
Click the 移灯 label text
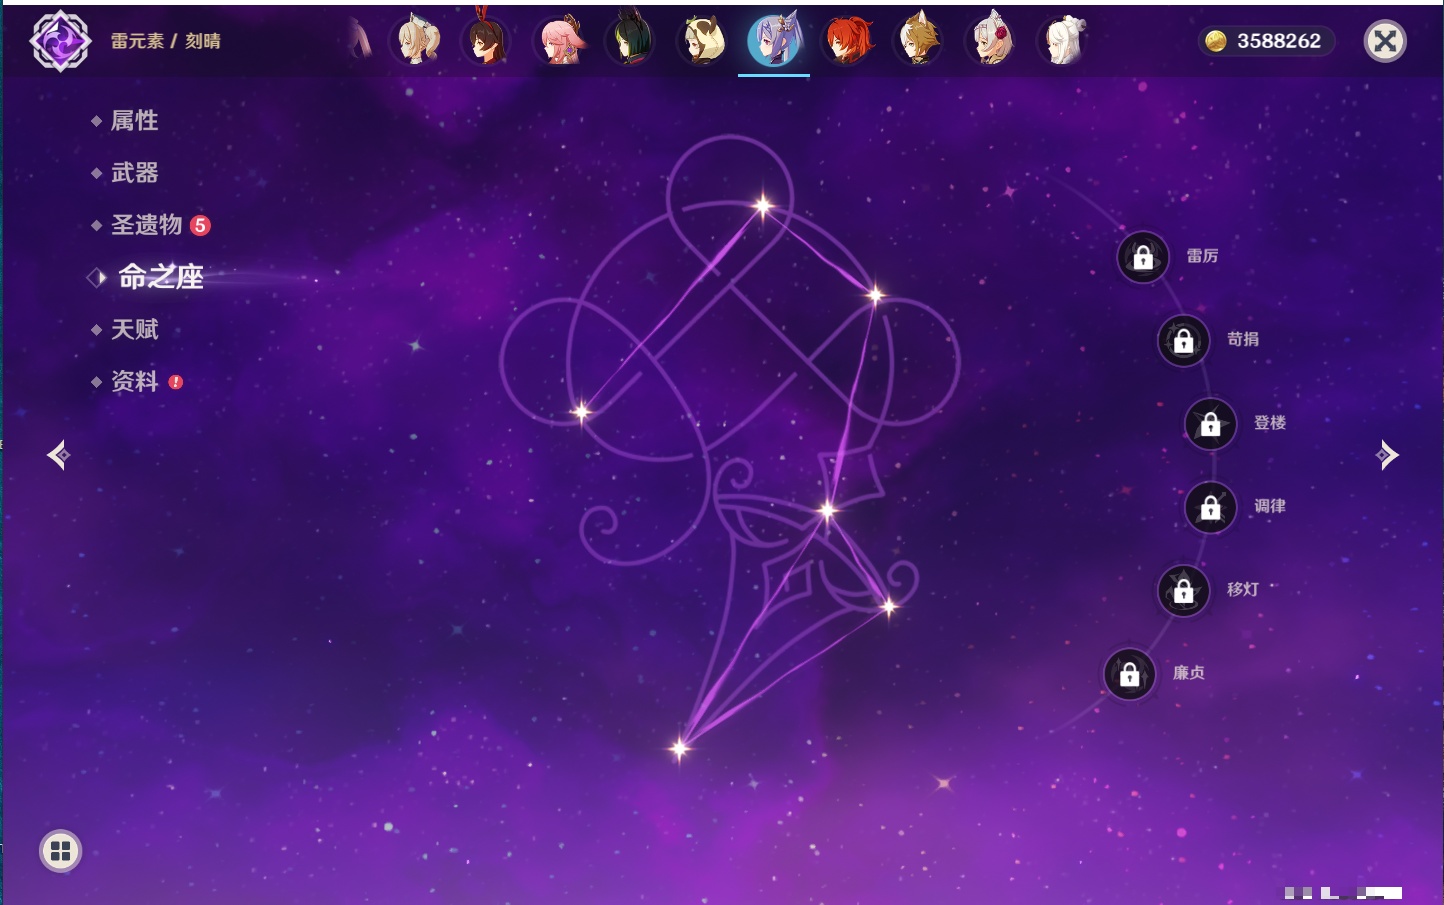tap(1243, 590)
